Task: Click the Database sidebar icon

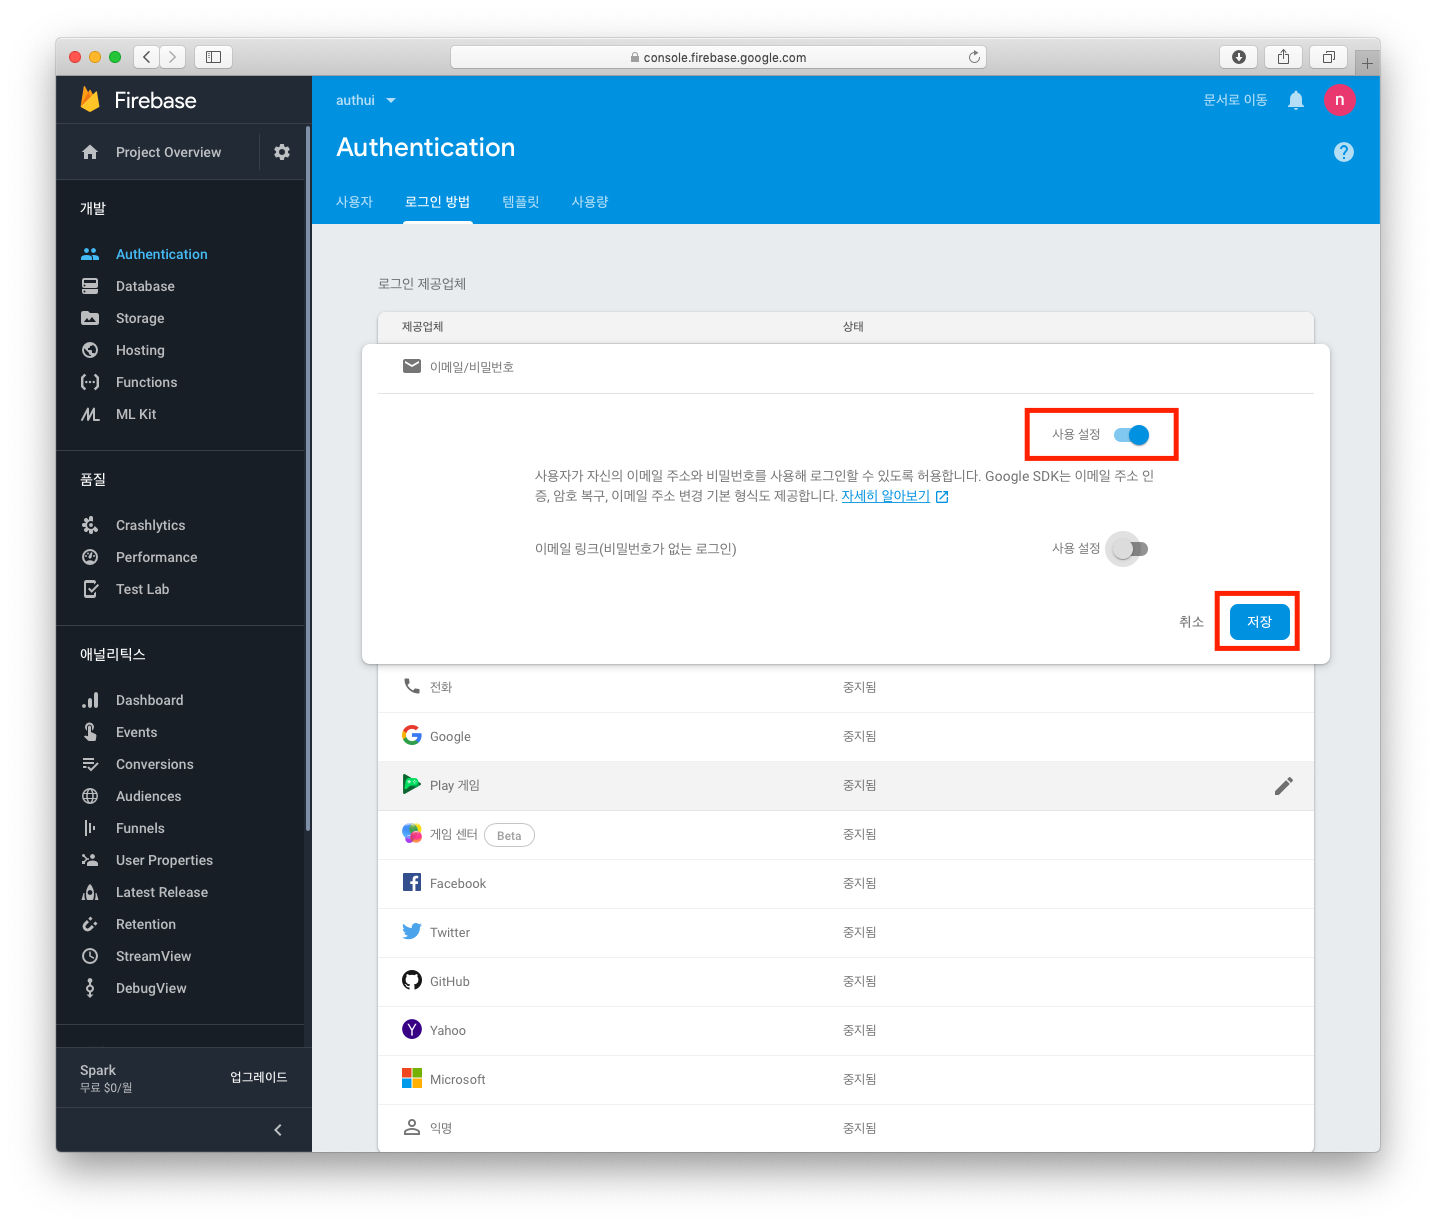Action: 90,286
